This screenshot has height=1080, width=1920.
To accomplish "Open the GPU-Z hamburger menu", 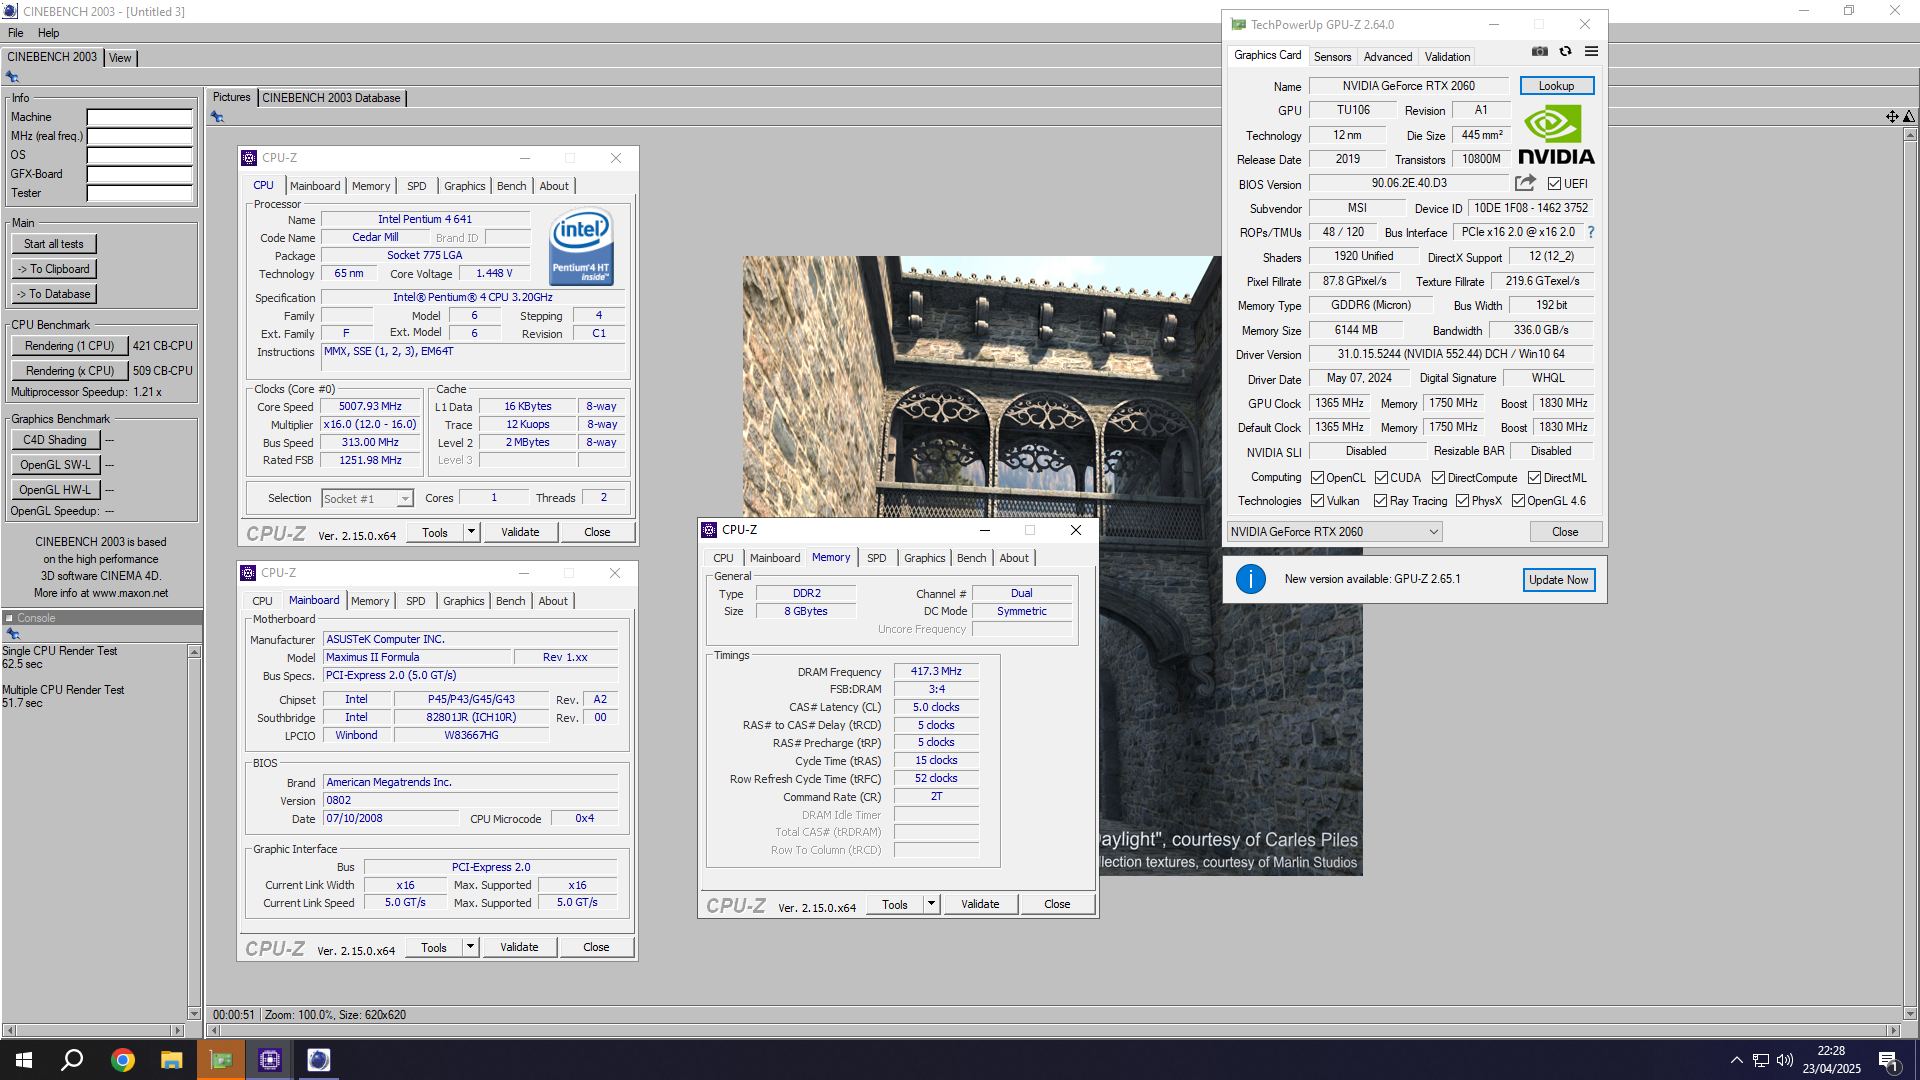I will click(x=1591, y=52).
